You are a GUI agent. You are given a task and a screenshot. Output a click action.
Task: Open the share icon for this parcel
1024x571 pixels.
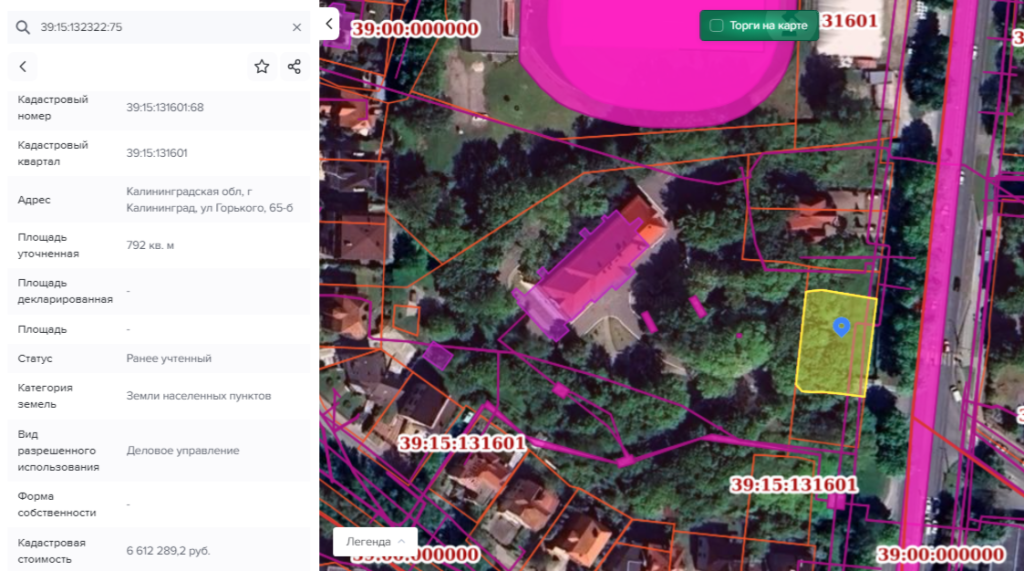coord(294,67)
